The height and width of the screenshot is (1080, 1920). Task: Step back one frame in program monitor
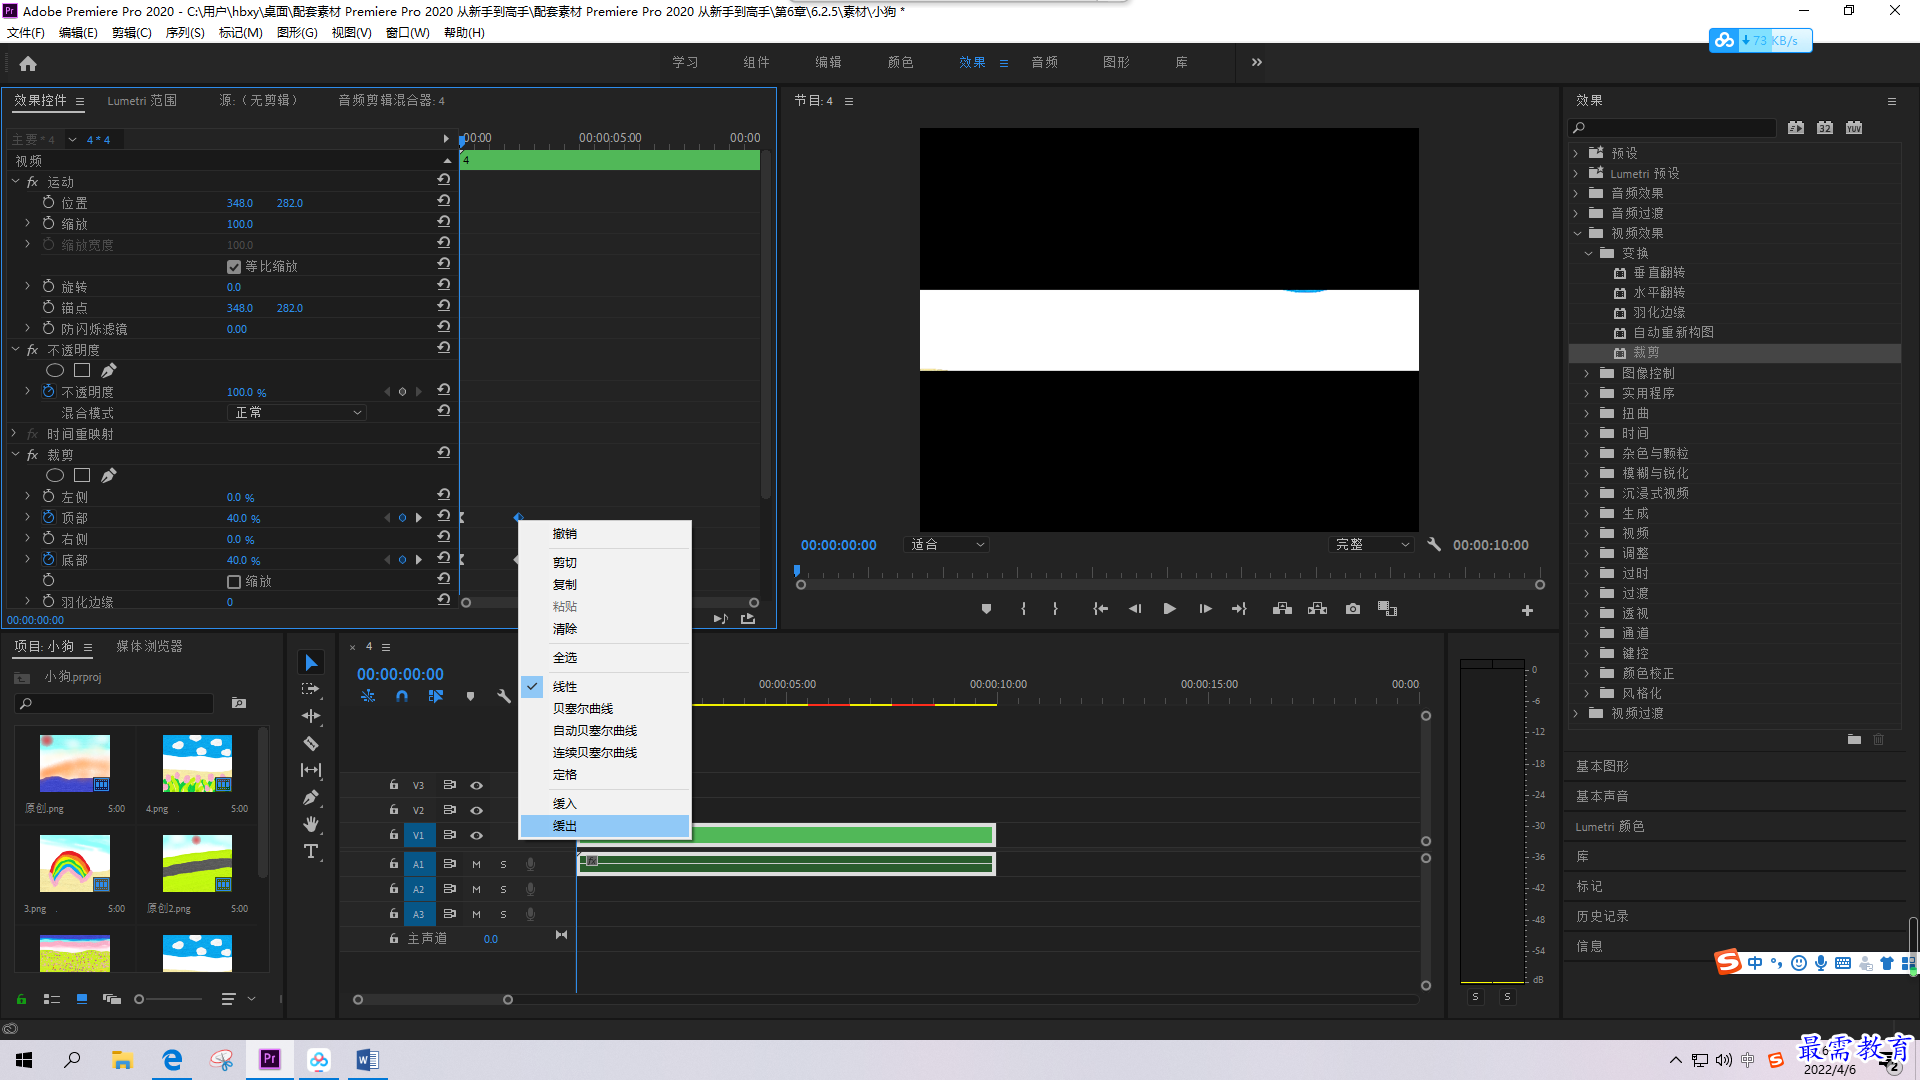pos(1135,609)
